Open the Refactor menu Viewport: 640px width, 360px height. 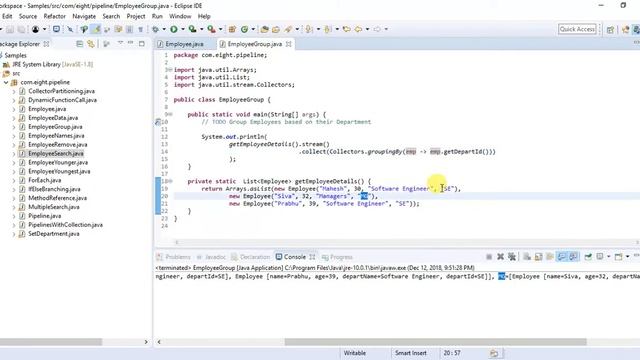pyautogui.click(x=54, y=16)
